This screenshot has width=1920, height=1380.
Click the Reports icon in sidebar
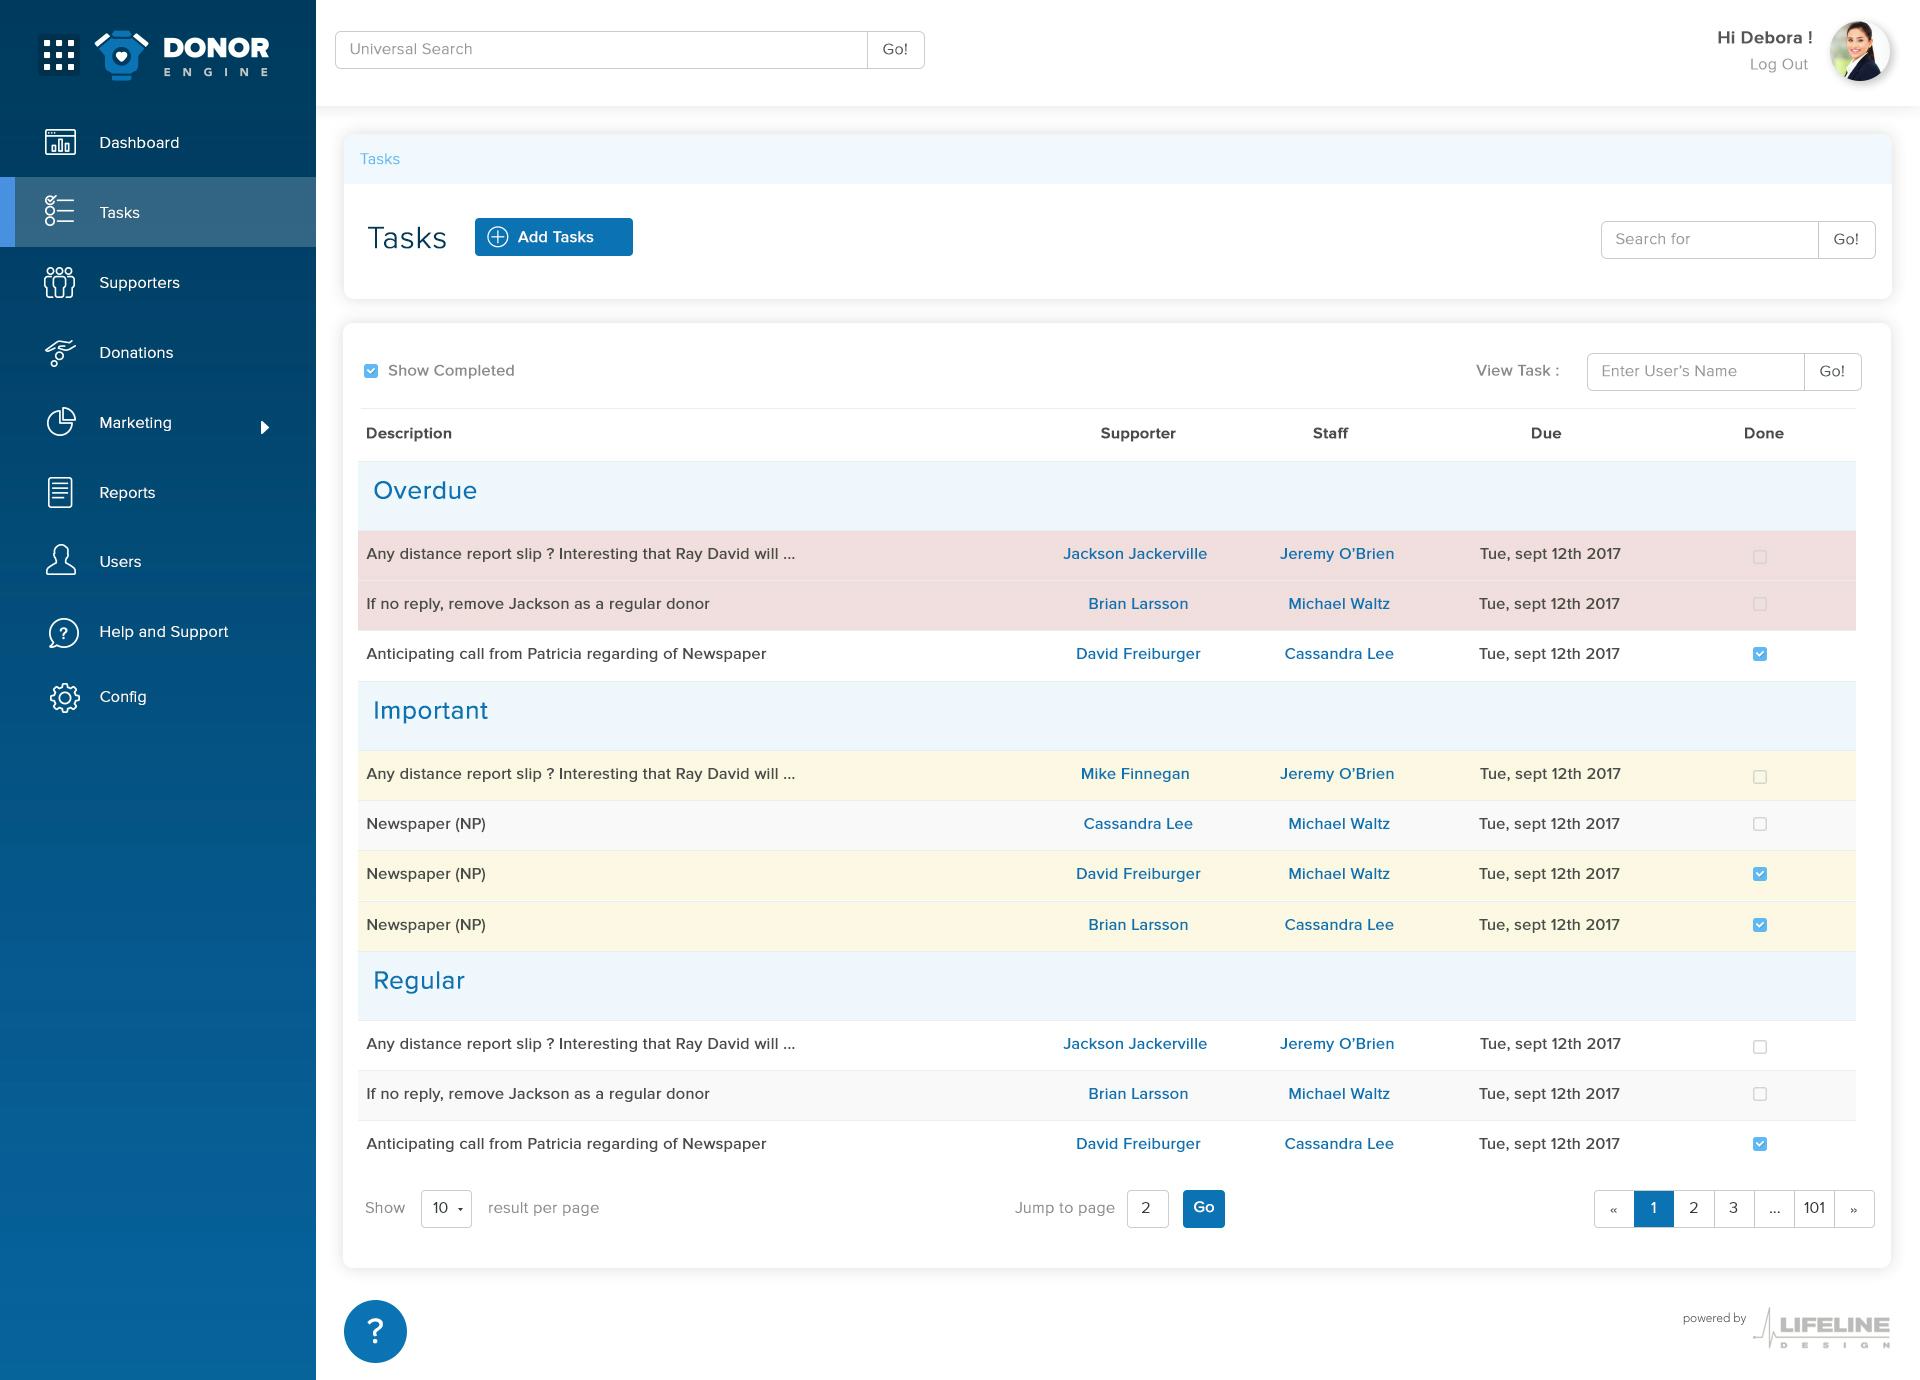pos(60,492)
